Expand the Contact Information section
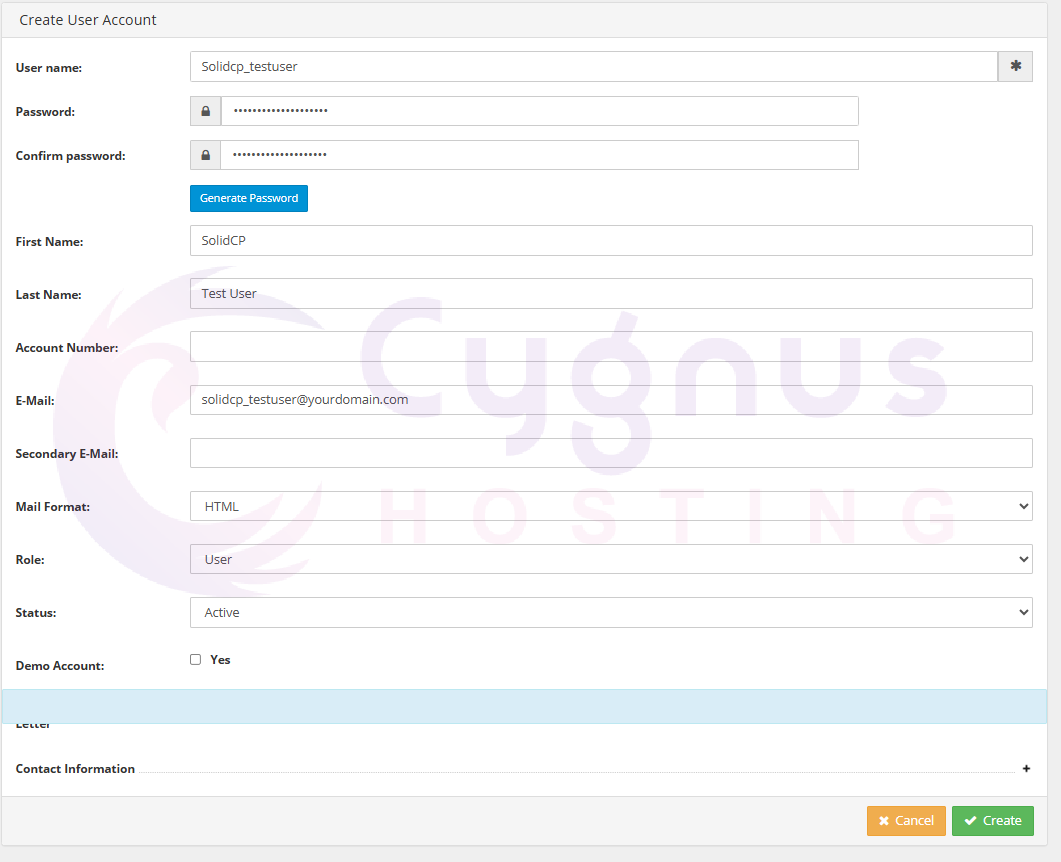The image size is (1061, 862). (x=76, y=769)
